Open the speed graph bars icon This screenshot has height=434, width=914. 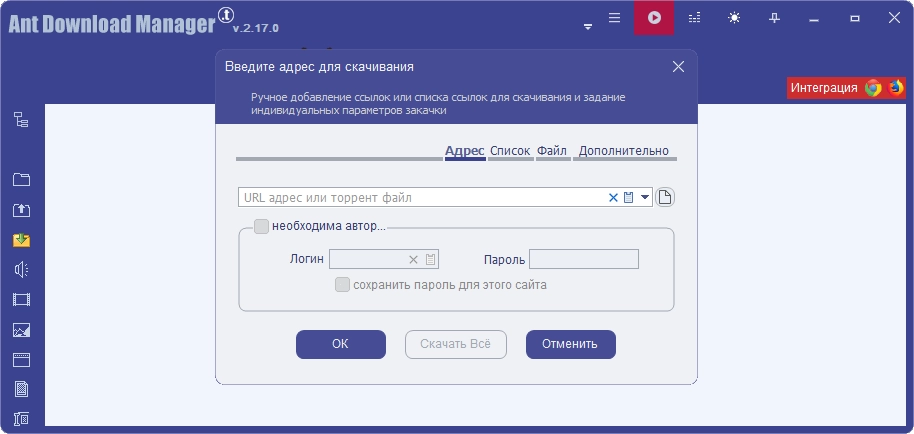tap(694, 18)
